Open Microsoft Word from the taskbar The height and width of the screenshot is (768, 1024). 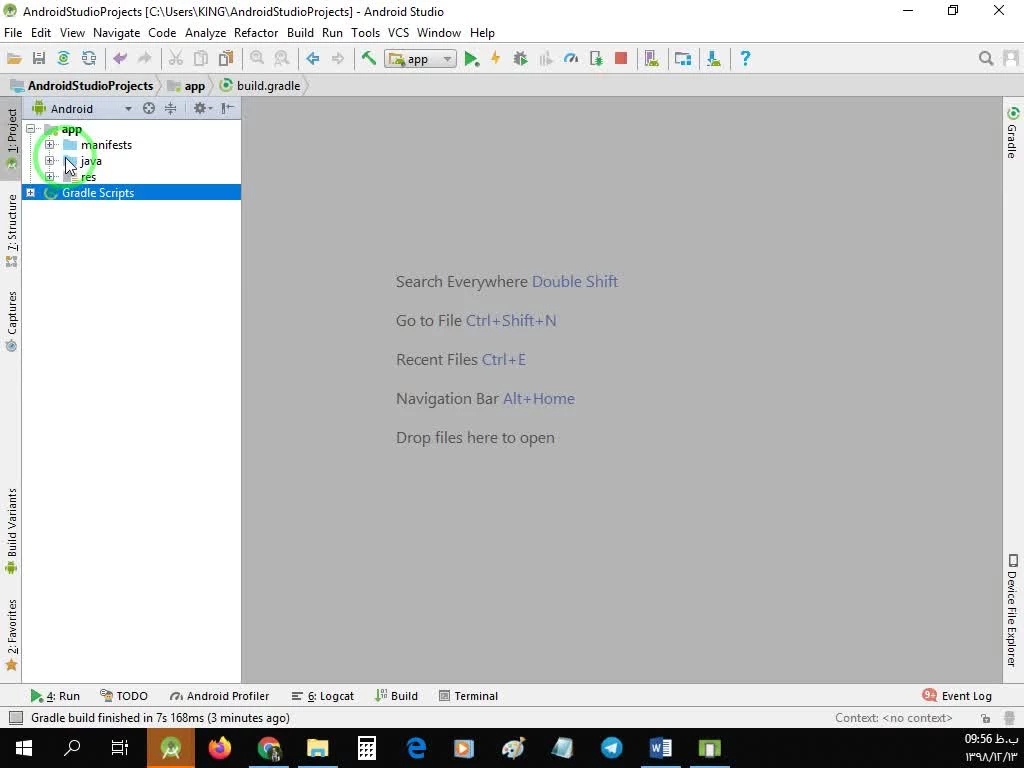660,748
